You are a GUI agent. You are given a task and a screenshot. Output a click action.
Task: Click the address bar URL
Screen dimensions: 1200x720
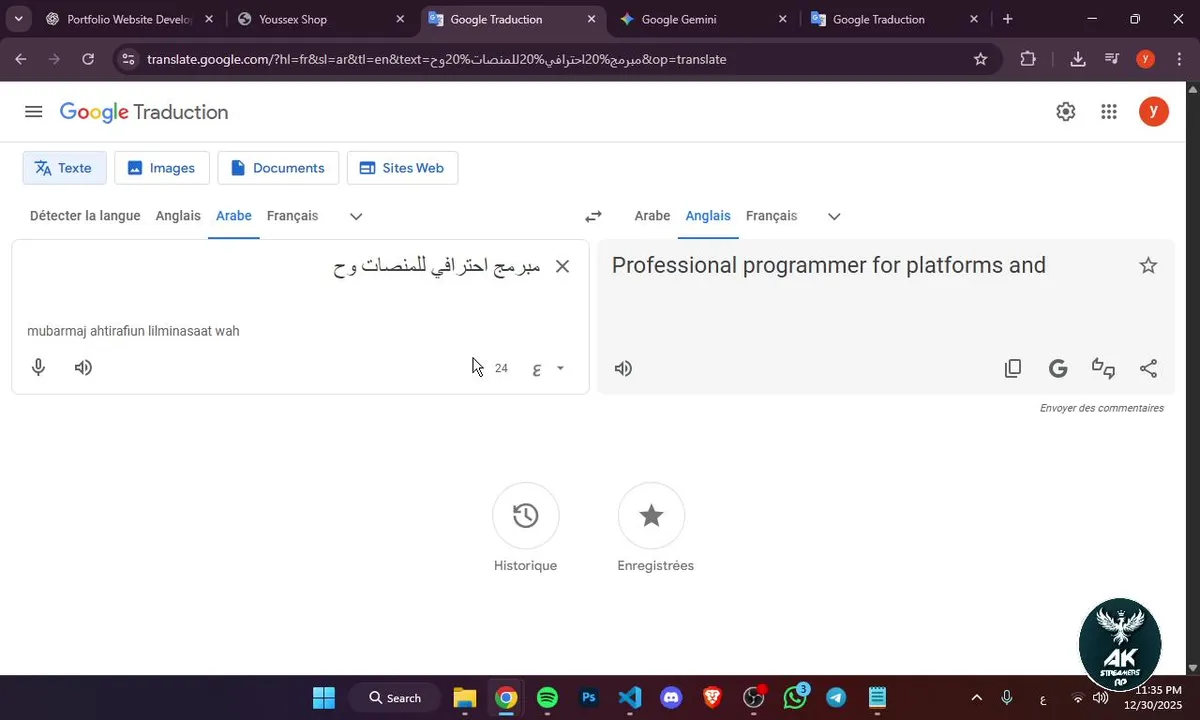tap(436, 59)
